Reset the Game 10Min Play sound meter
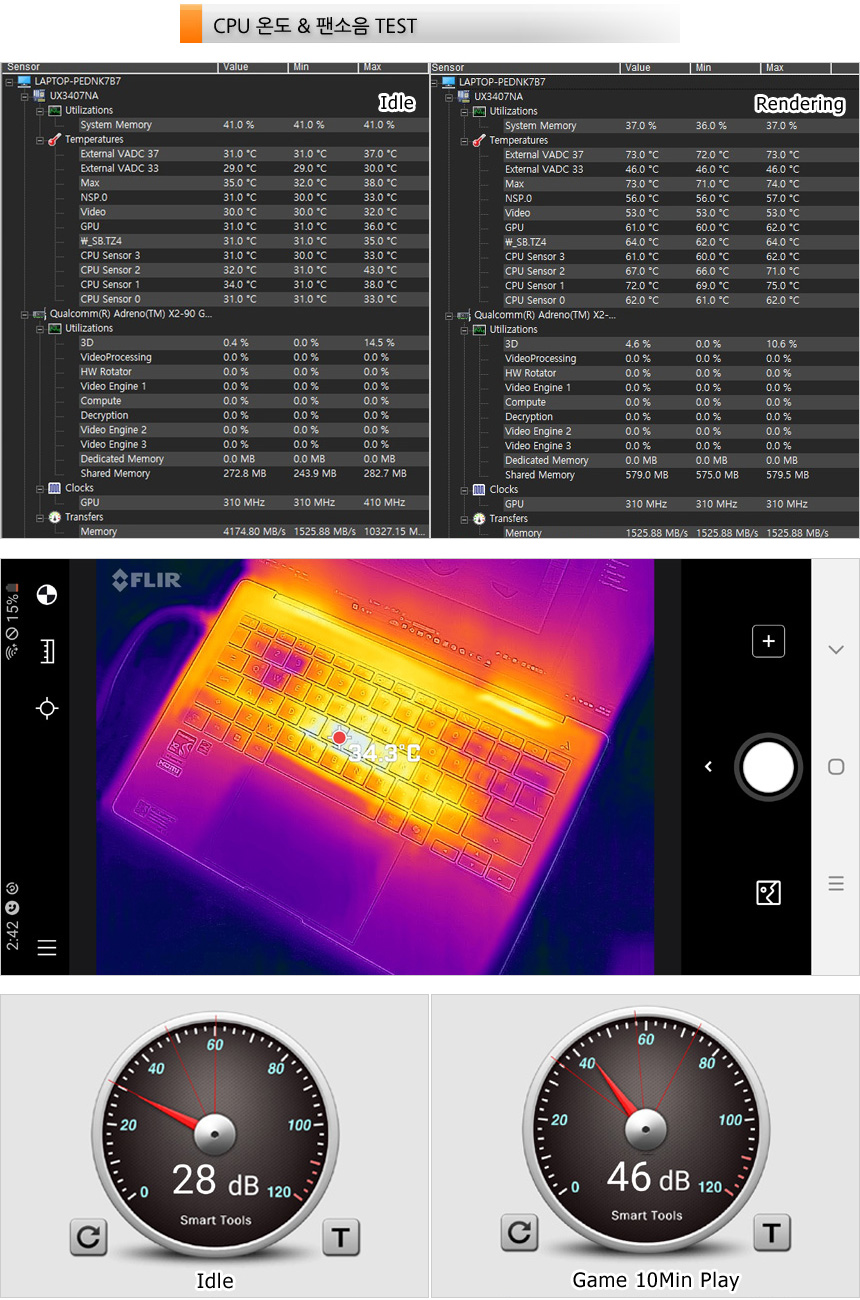Viewport: 860px width, 1300px height. 519,1232
